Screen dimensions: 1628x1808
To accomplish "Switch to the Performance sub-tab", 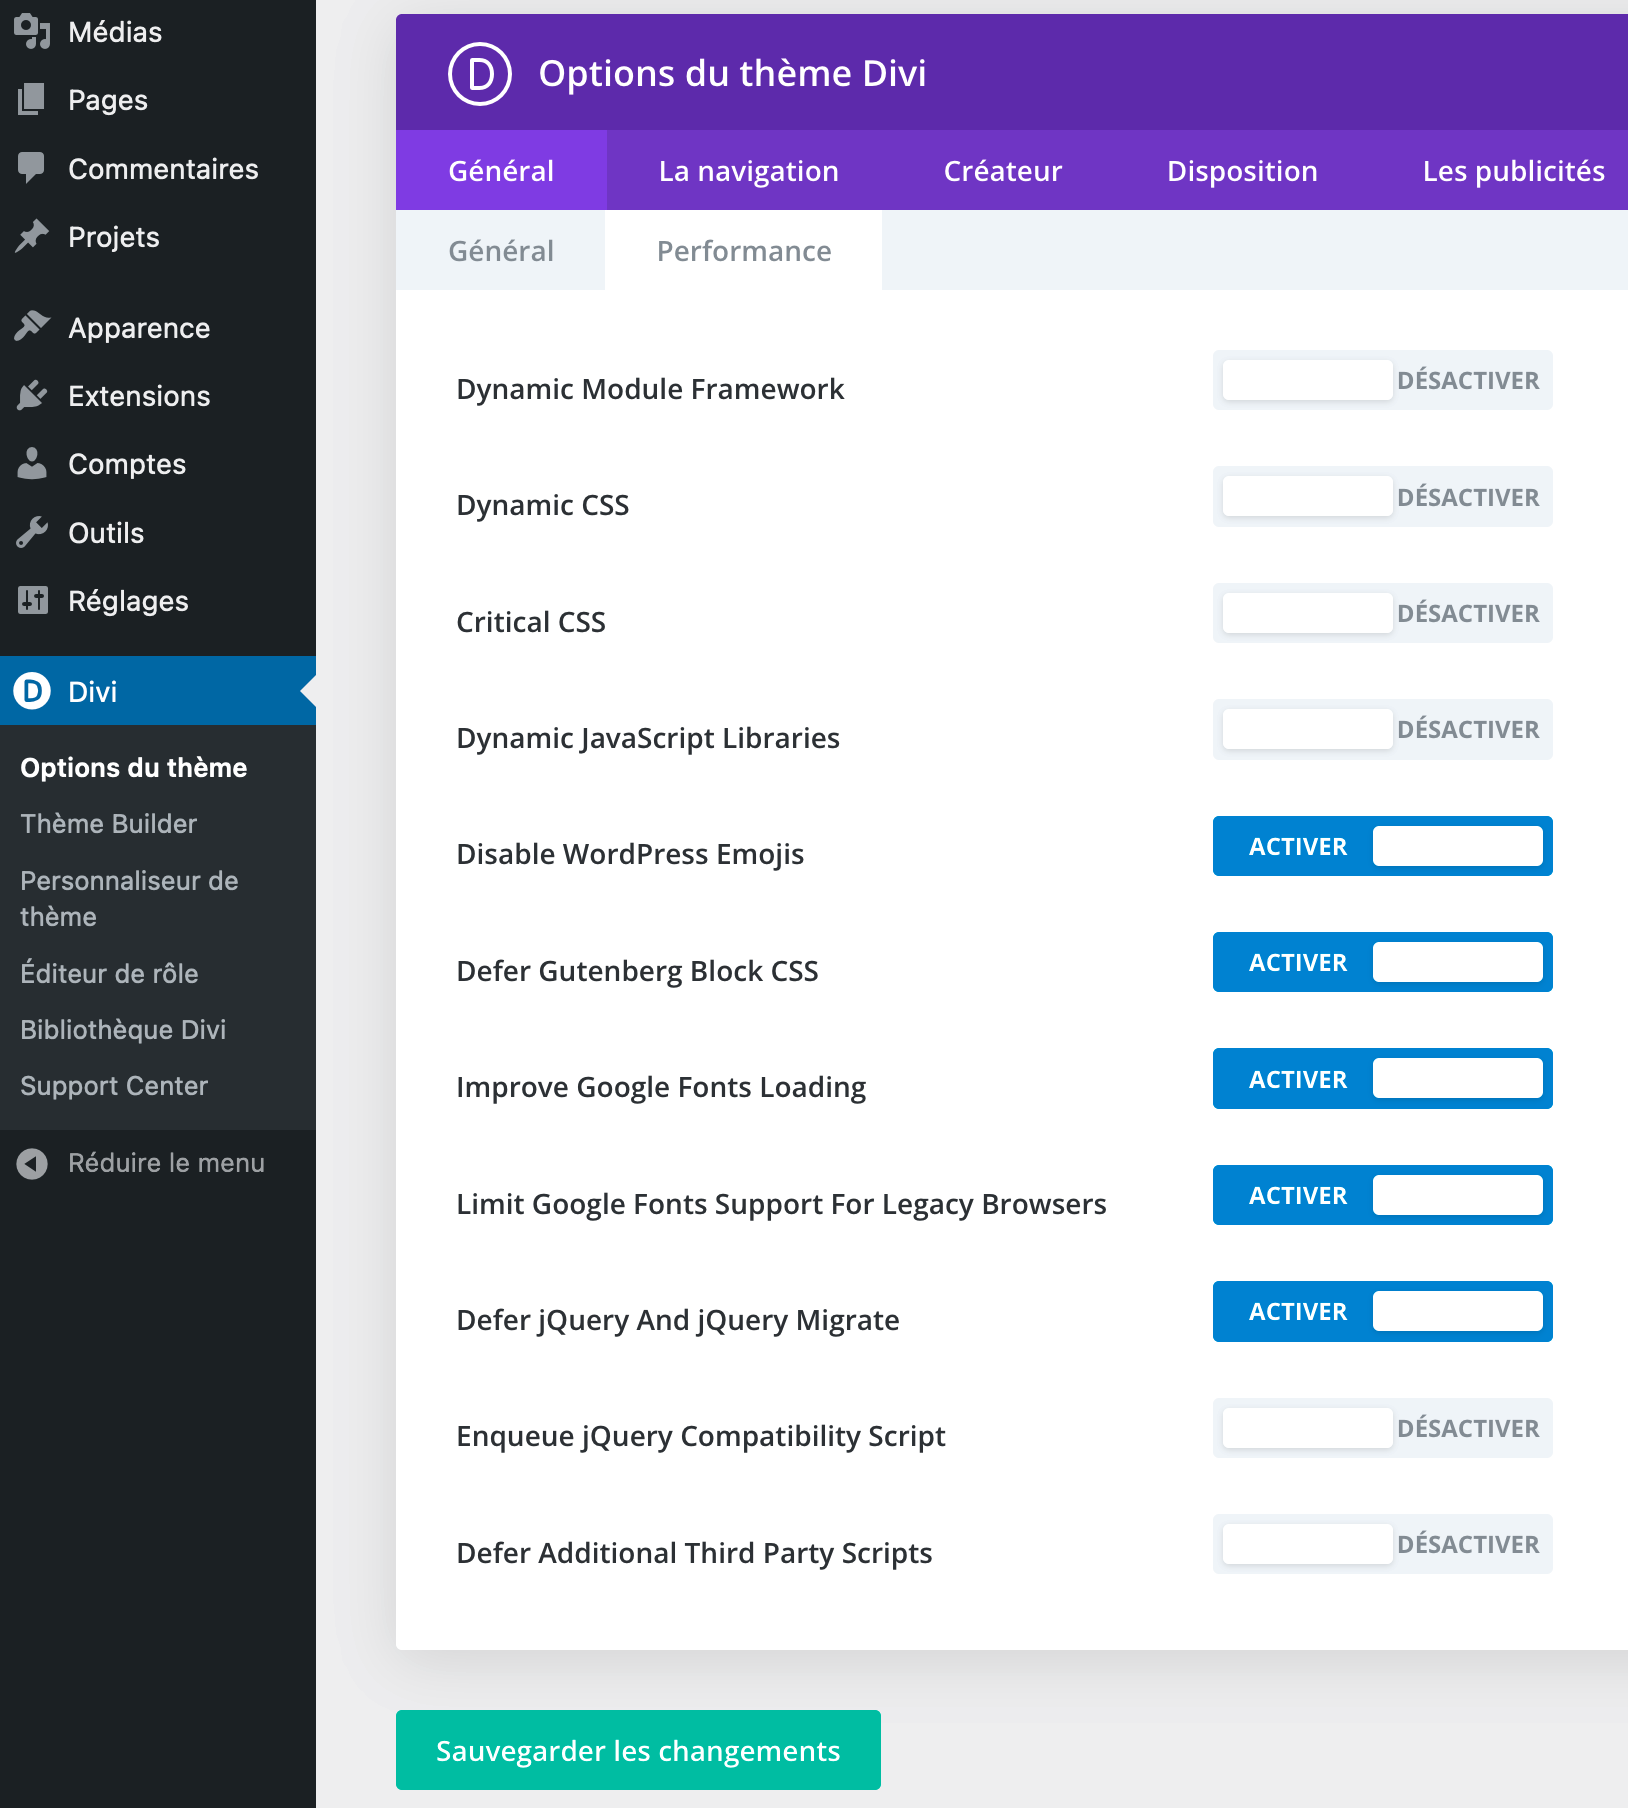I will pos(743,251).
